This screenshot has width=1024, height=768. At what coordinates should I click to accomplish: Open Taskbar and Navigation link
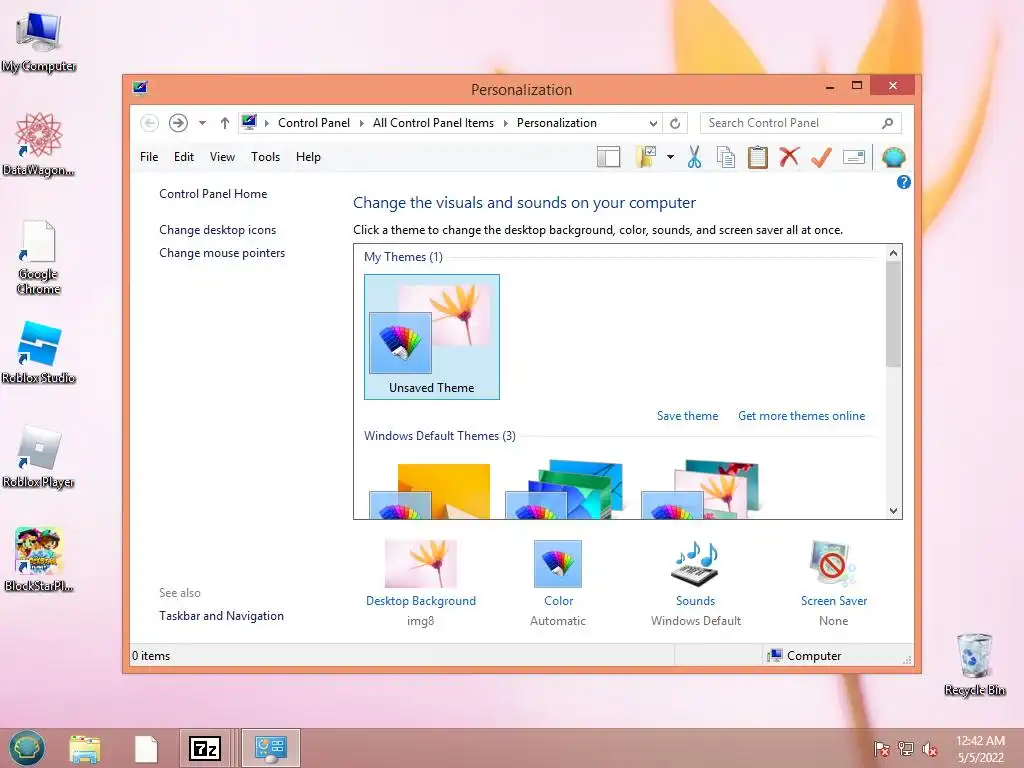coord(221,616)
